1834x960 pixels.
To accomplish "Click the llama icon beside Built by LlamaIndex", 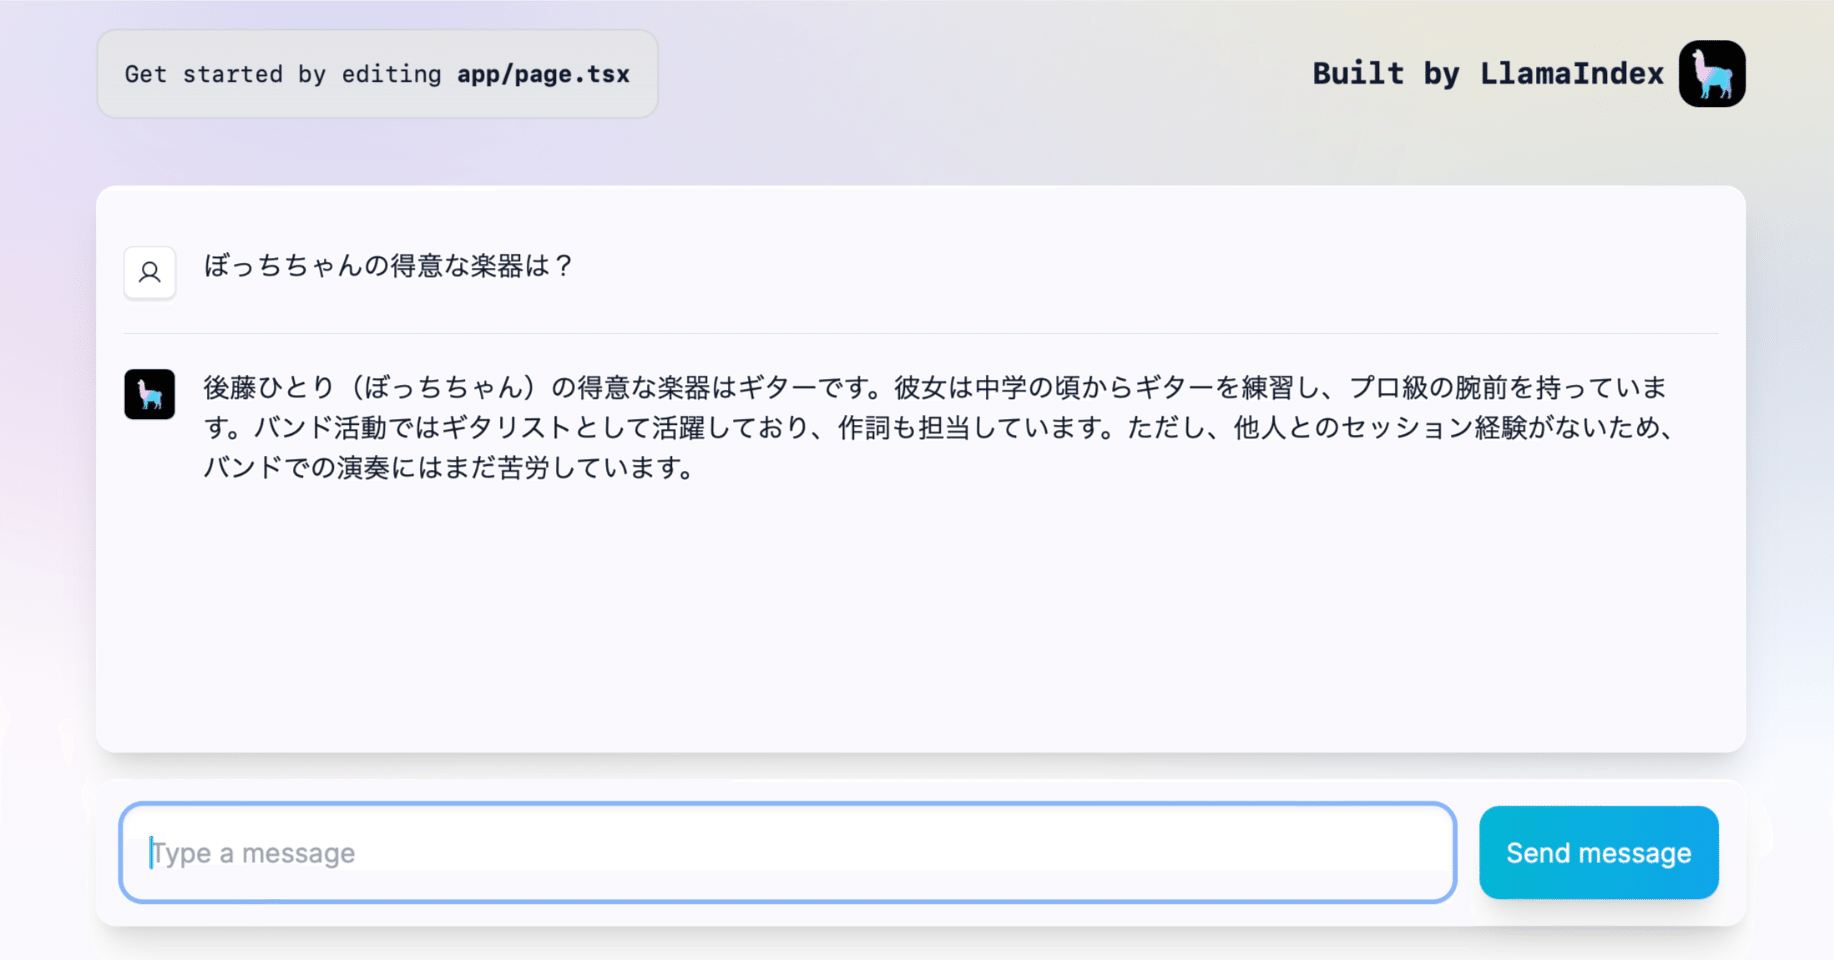I will [x=1711, y=73].
